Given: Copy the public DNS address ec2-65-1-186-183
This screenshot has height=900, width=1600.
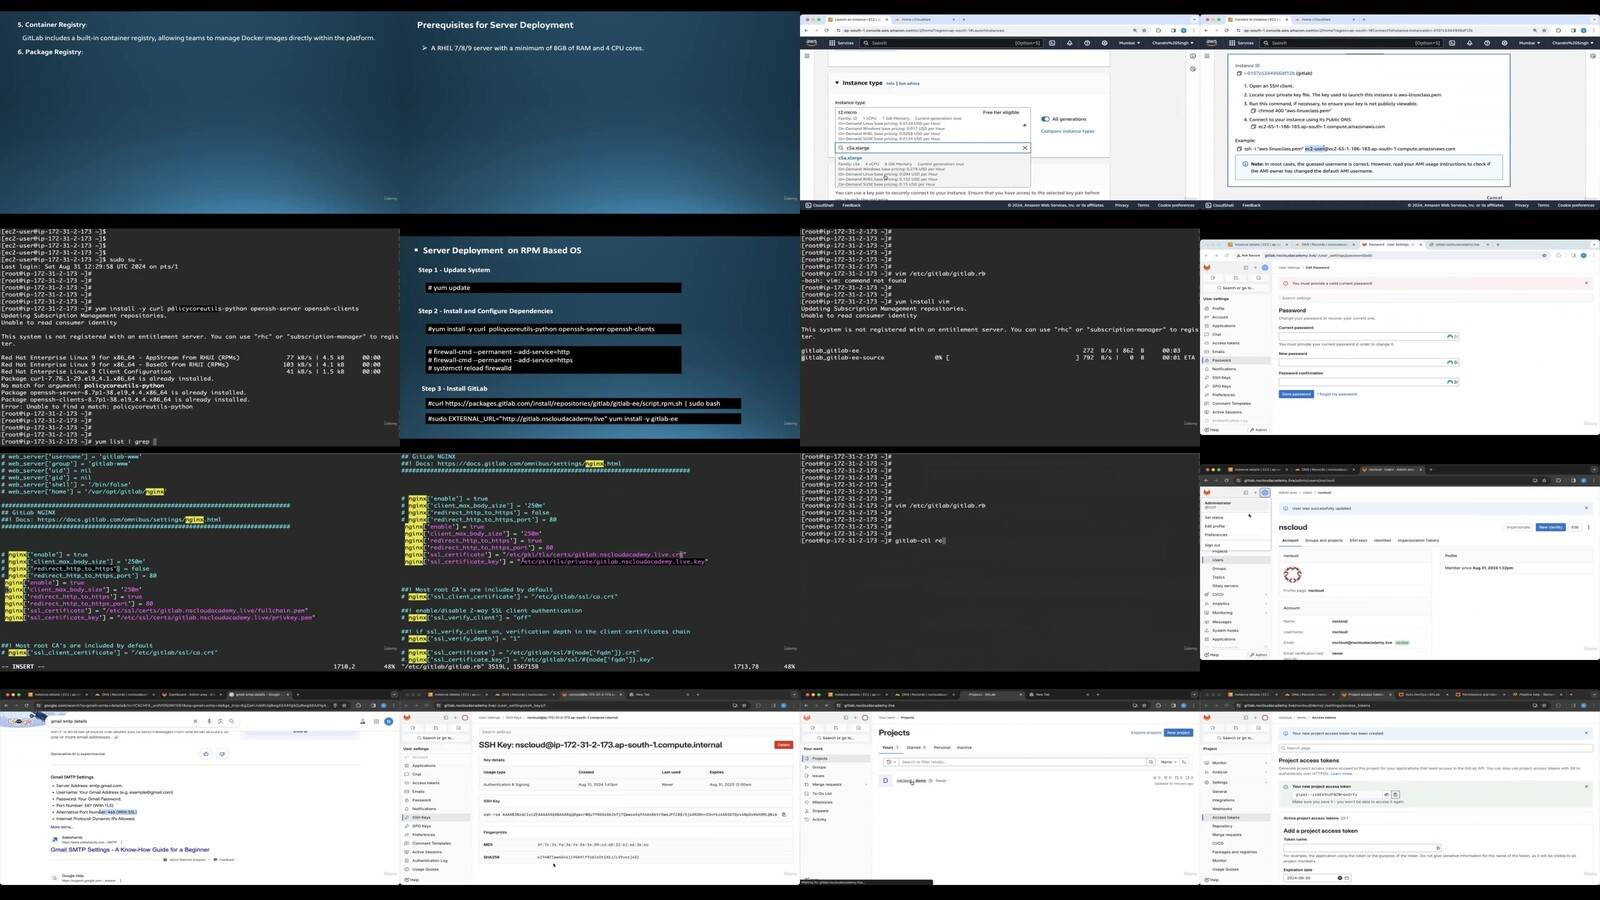Looking at the screenshot, I should (1253, 126).
